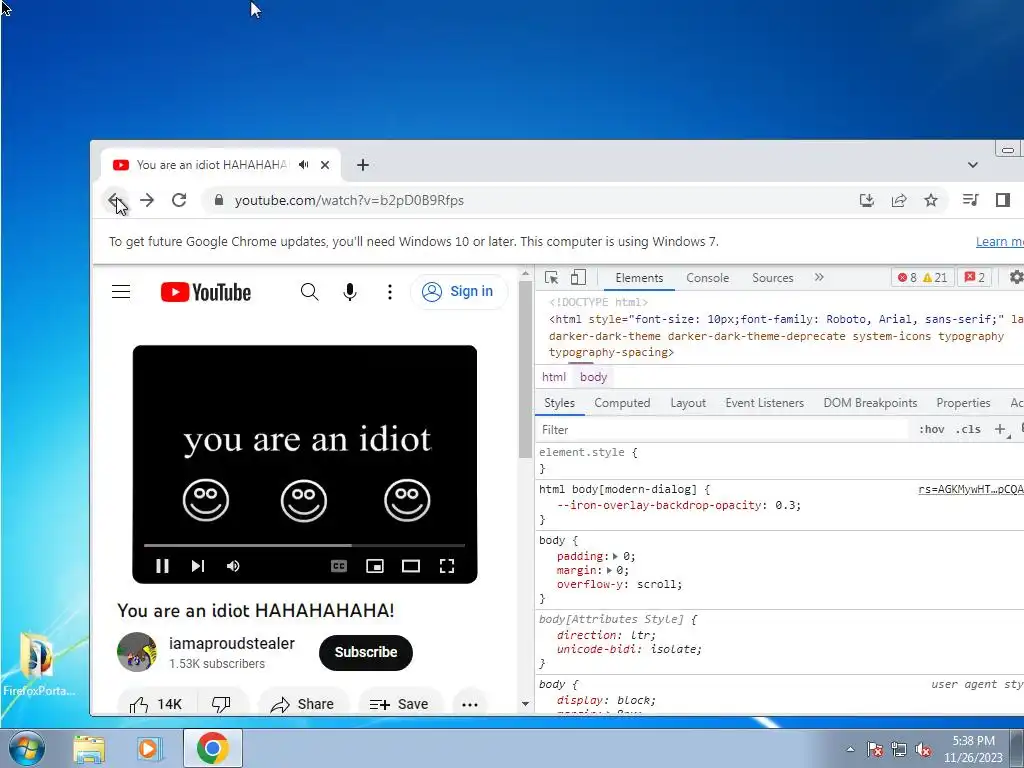Share the video

(303, 704)
